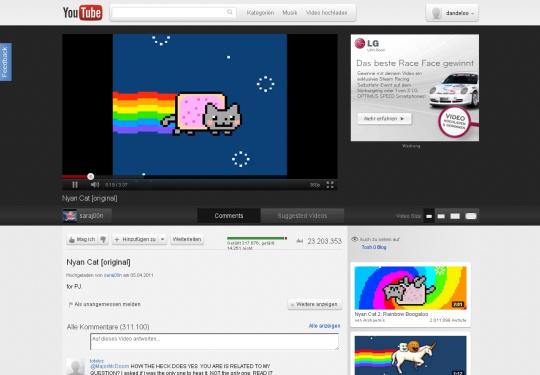Select the third video size option
This screenshot has height=375, width=540.
point(455,216)
